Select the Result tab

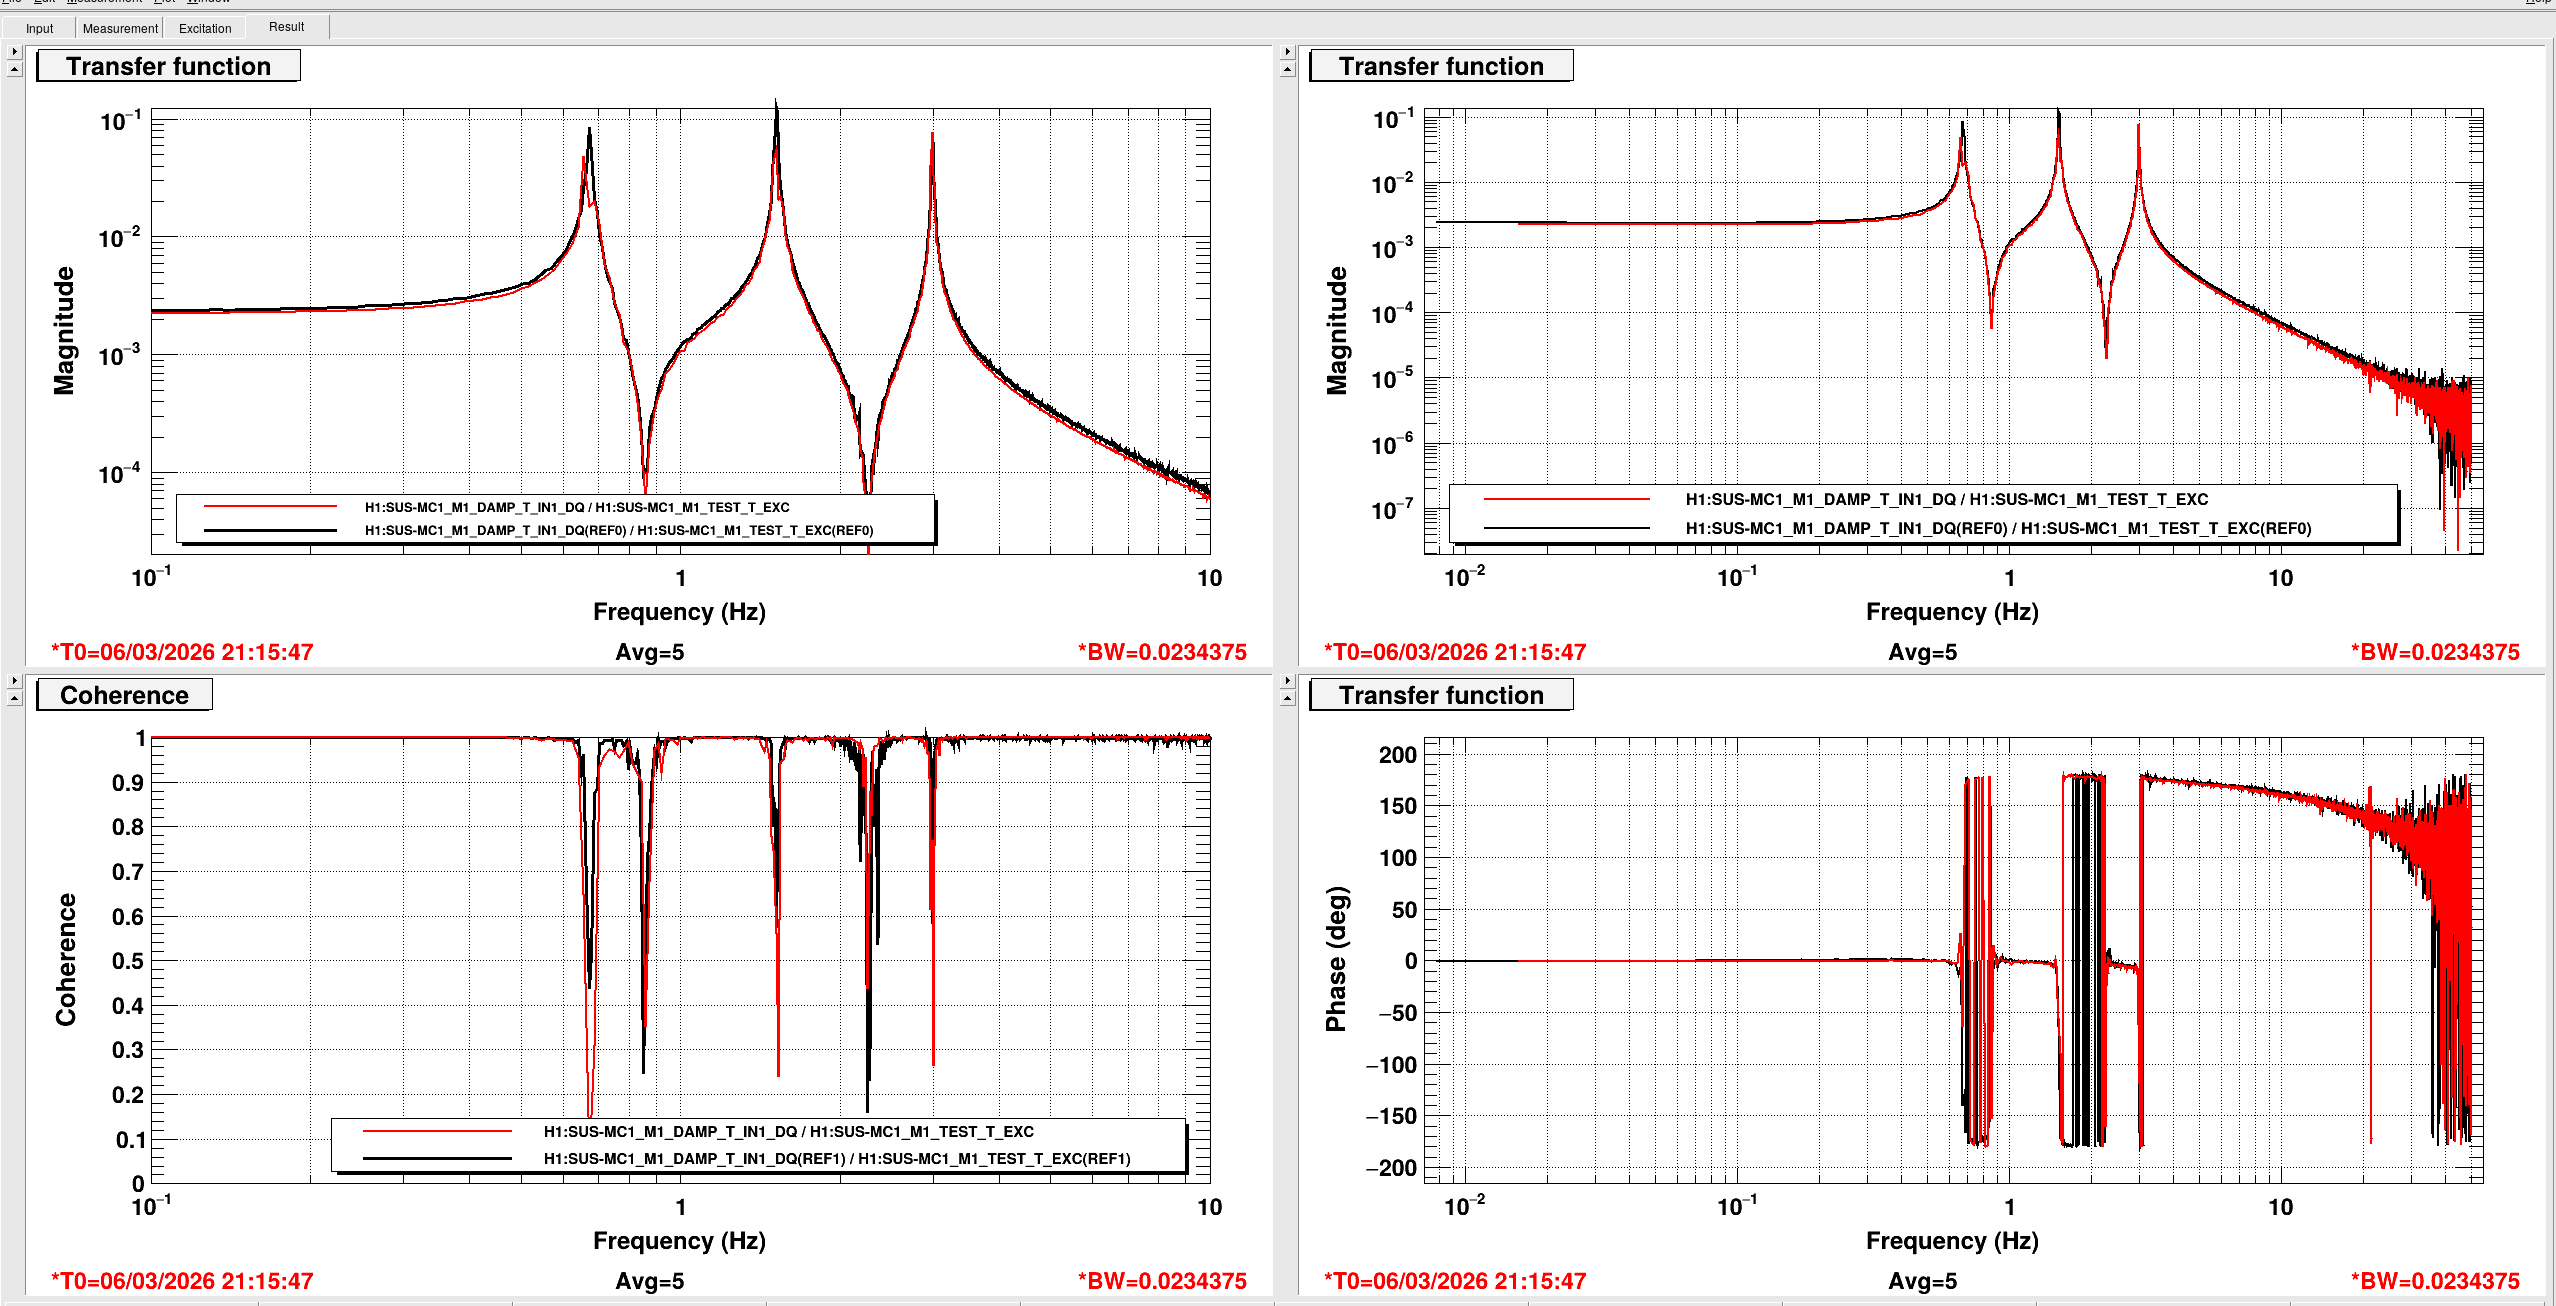[286, 27]
